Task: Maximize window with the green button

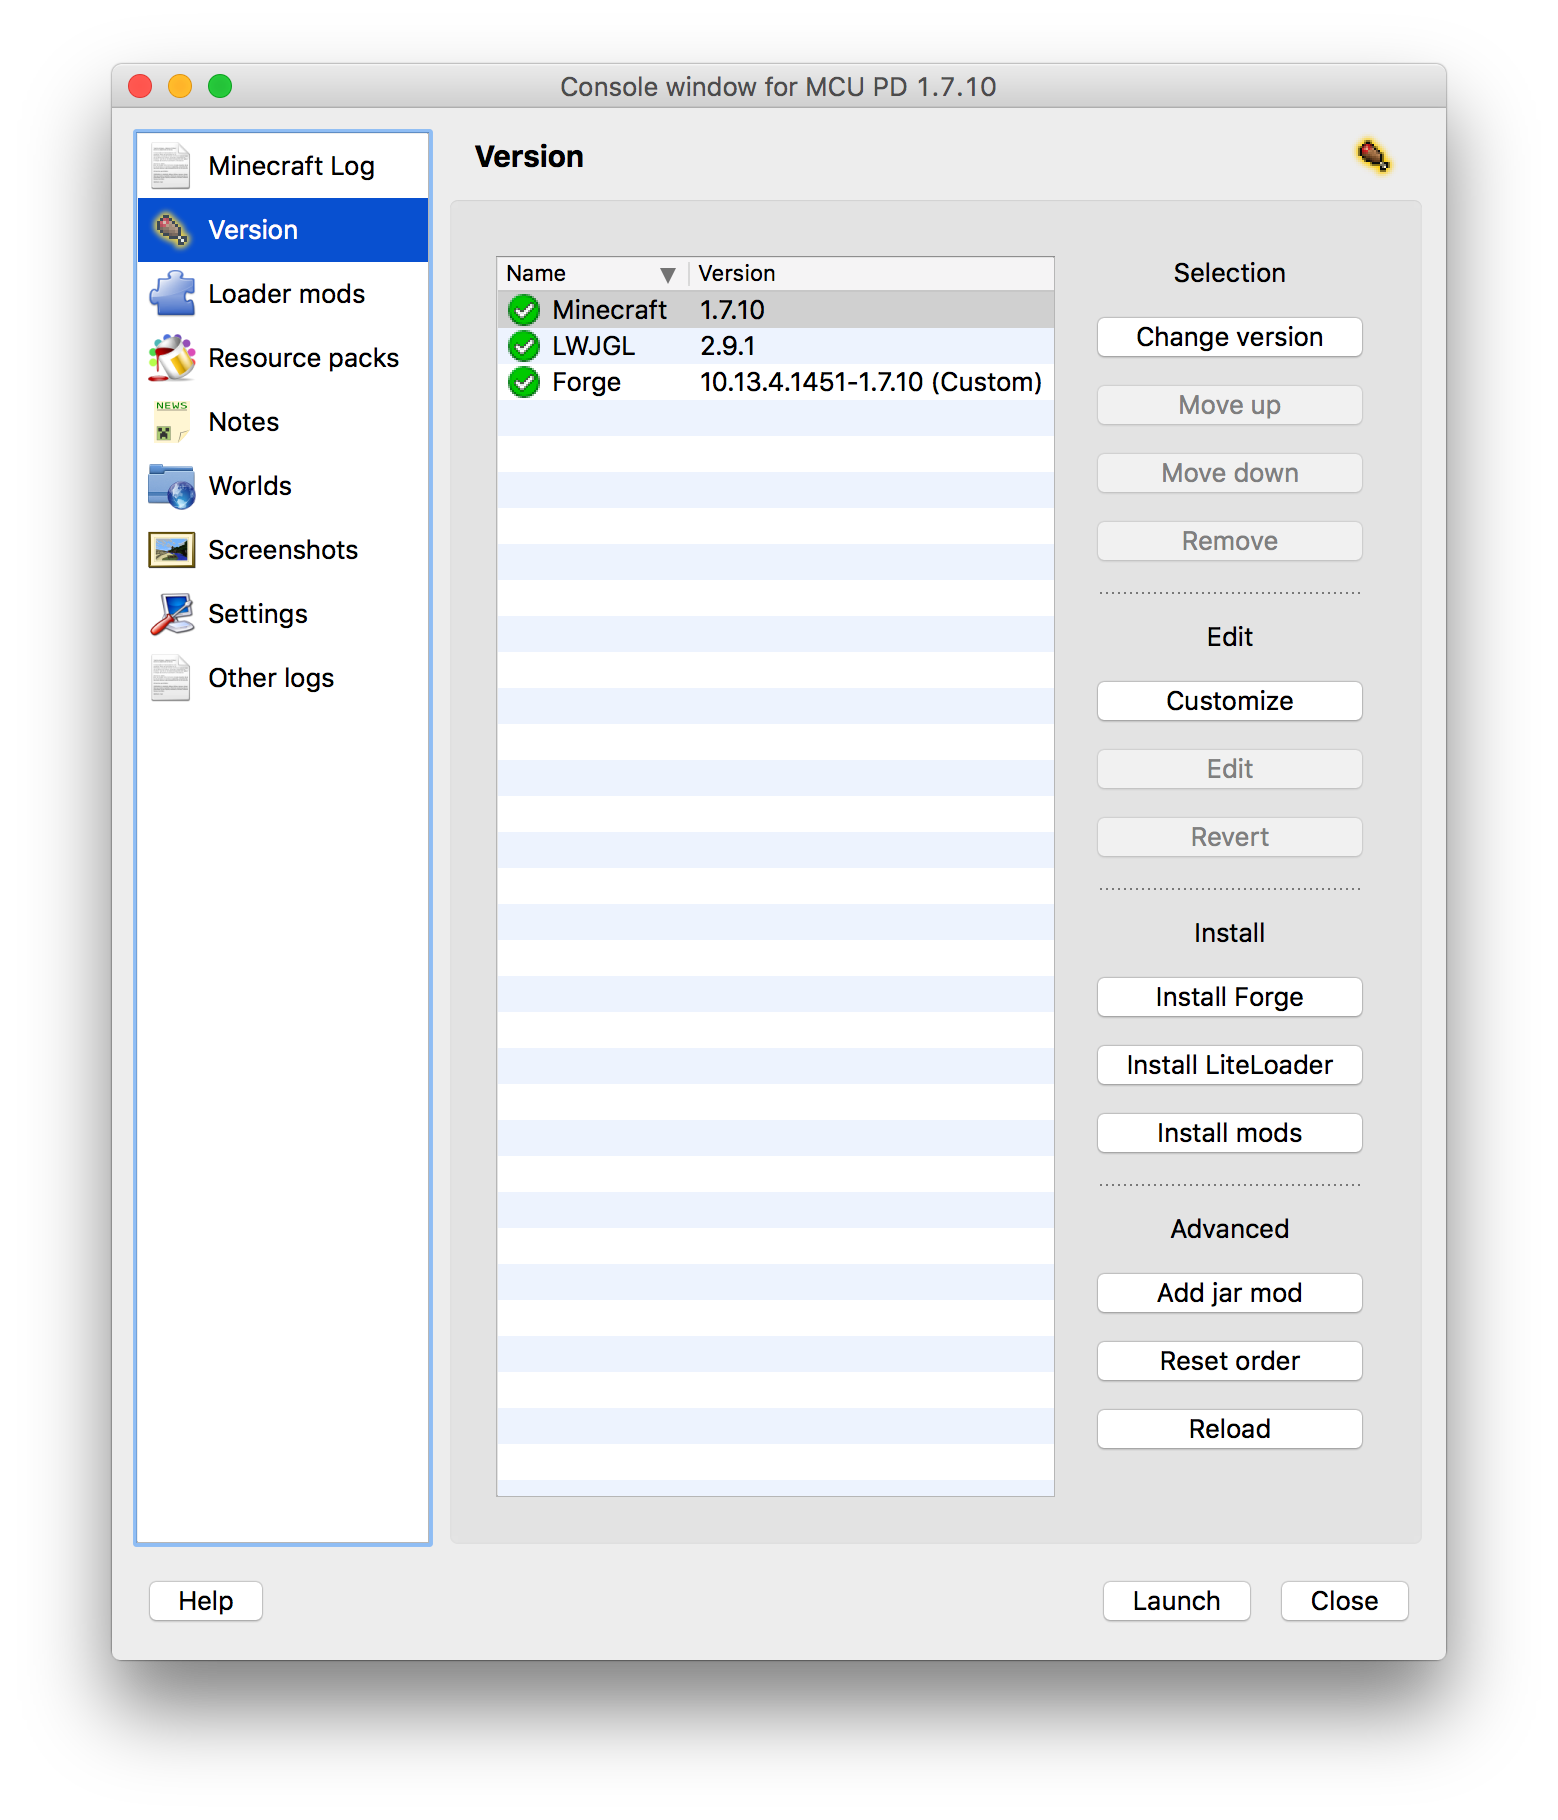Action: pyautogui.click(x=220, y=86)
